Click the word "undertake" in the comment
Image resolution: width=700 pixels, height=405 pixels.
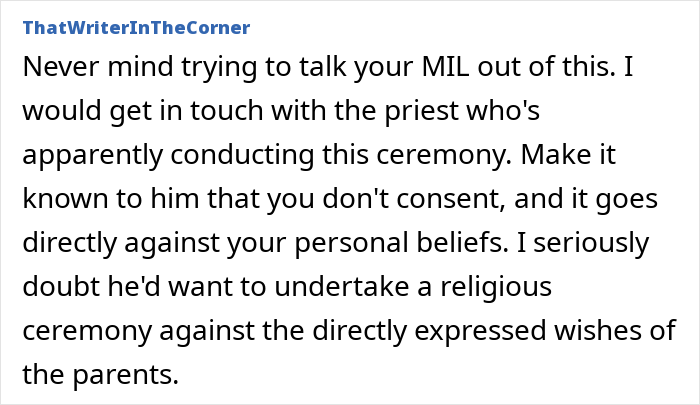pyautogui.click(x=341, y=287)
